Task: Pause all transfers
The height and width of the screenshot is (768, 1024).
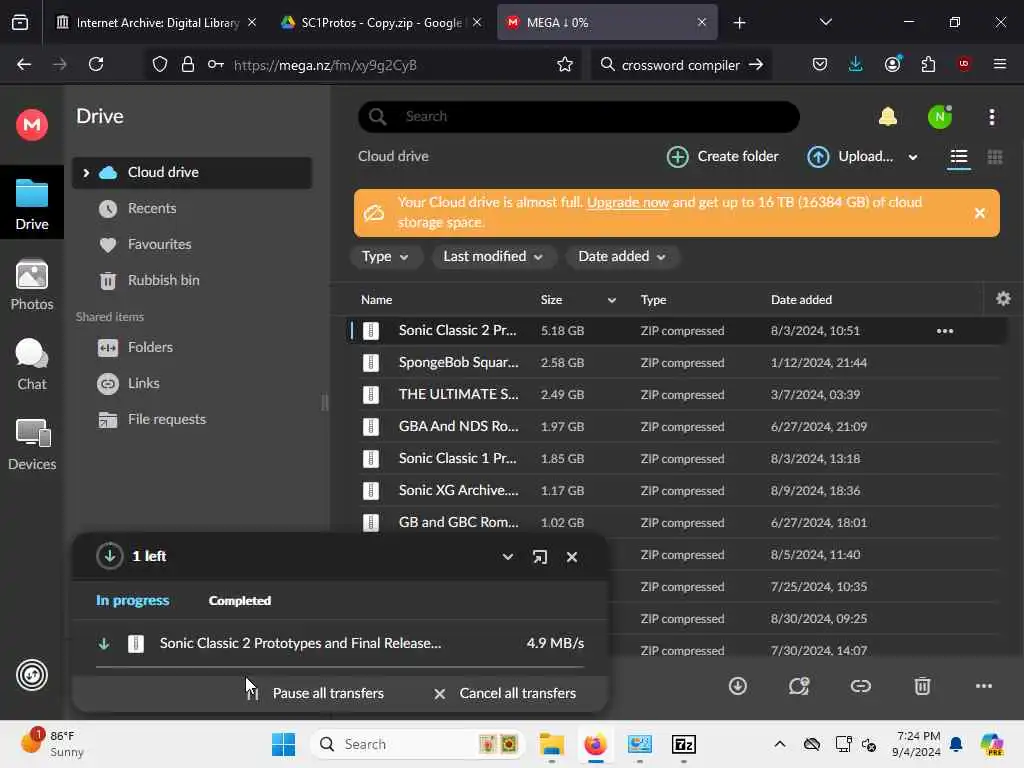Action: point(316,693)
